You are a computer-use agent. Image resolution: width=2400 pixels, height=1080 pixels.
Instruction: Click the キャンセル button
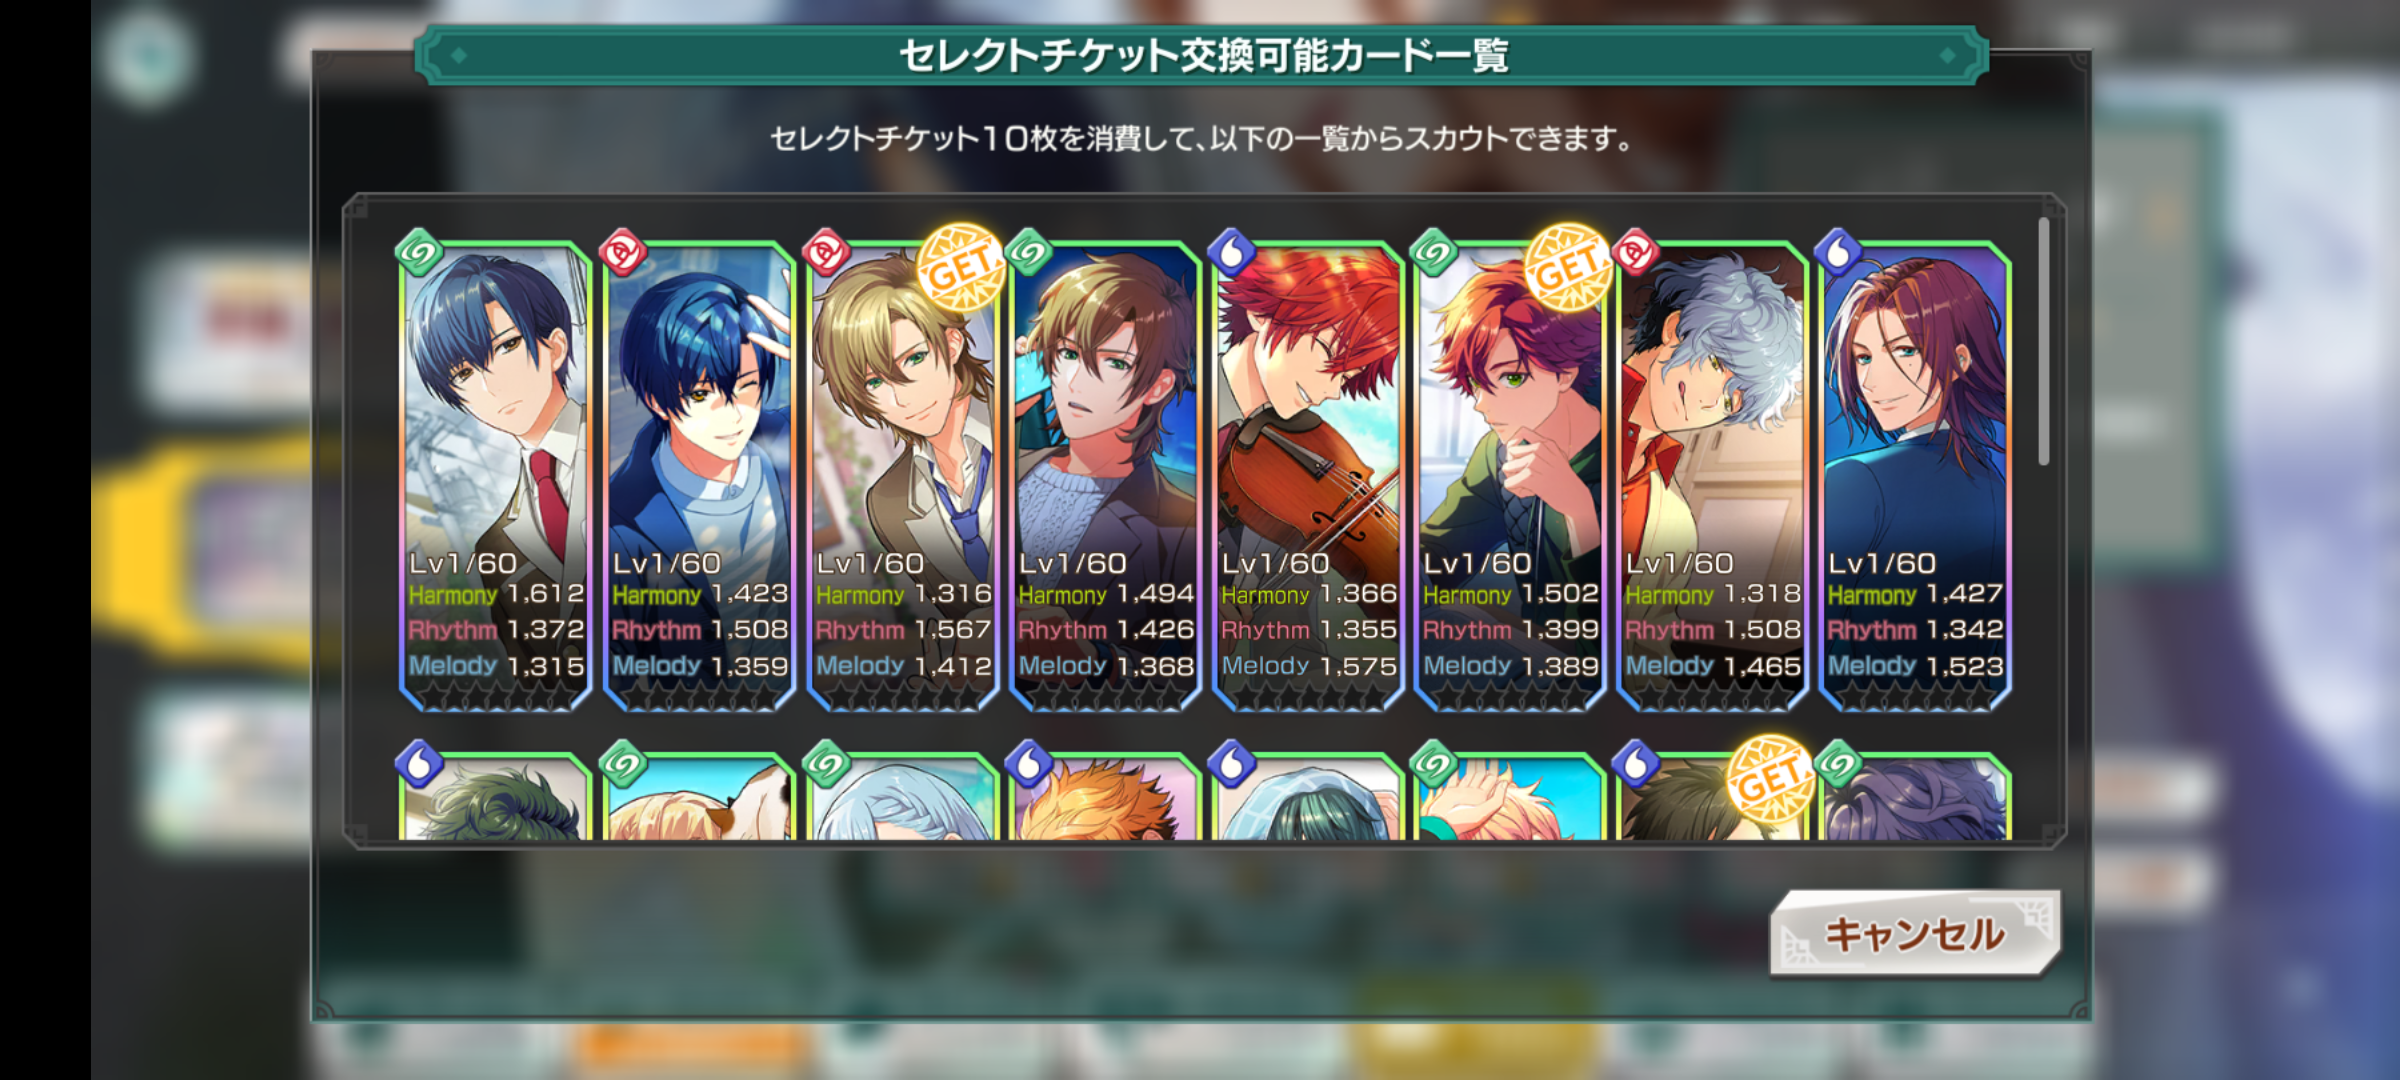click(1914, 933)
